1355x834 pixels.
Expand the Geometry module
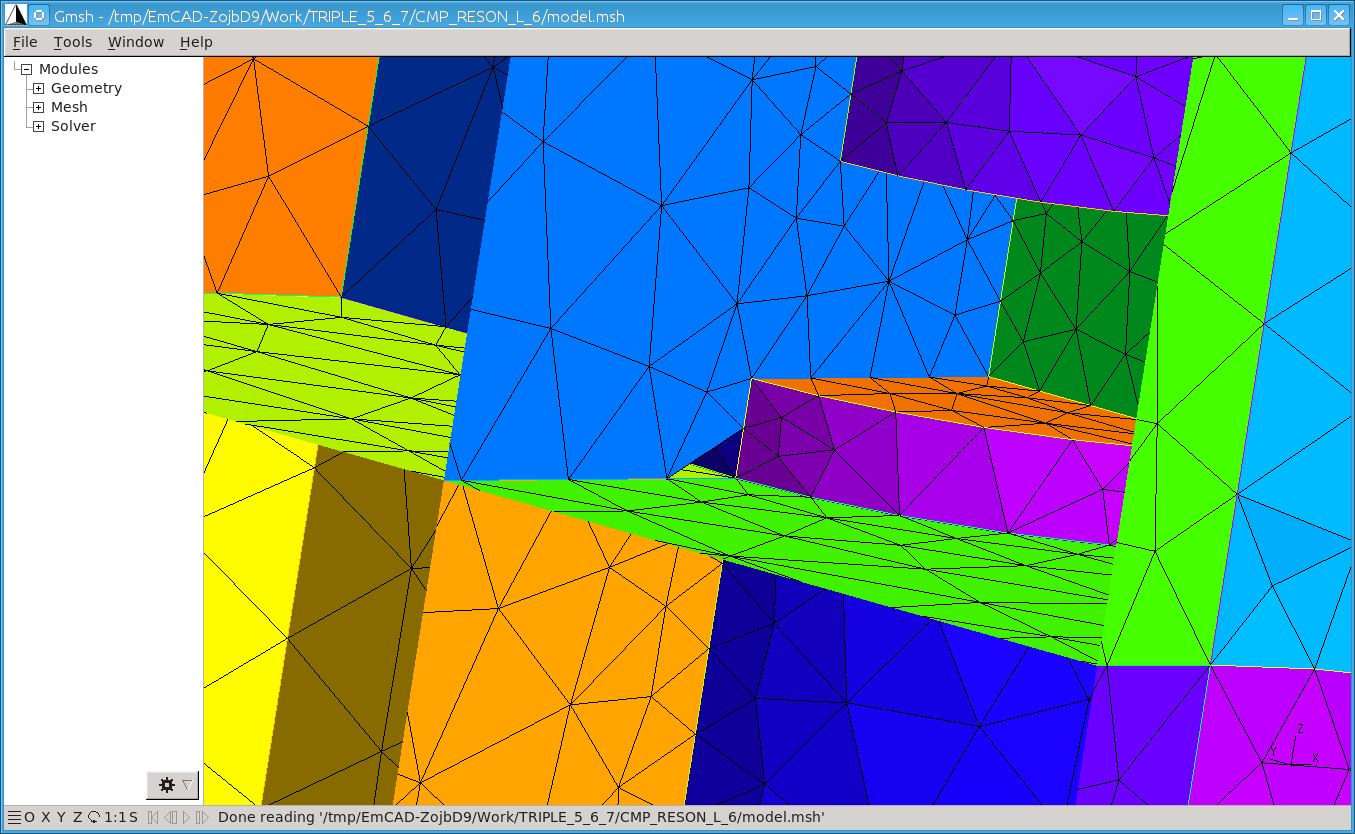[x=38, y=89]
